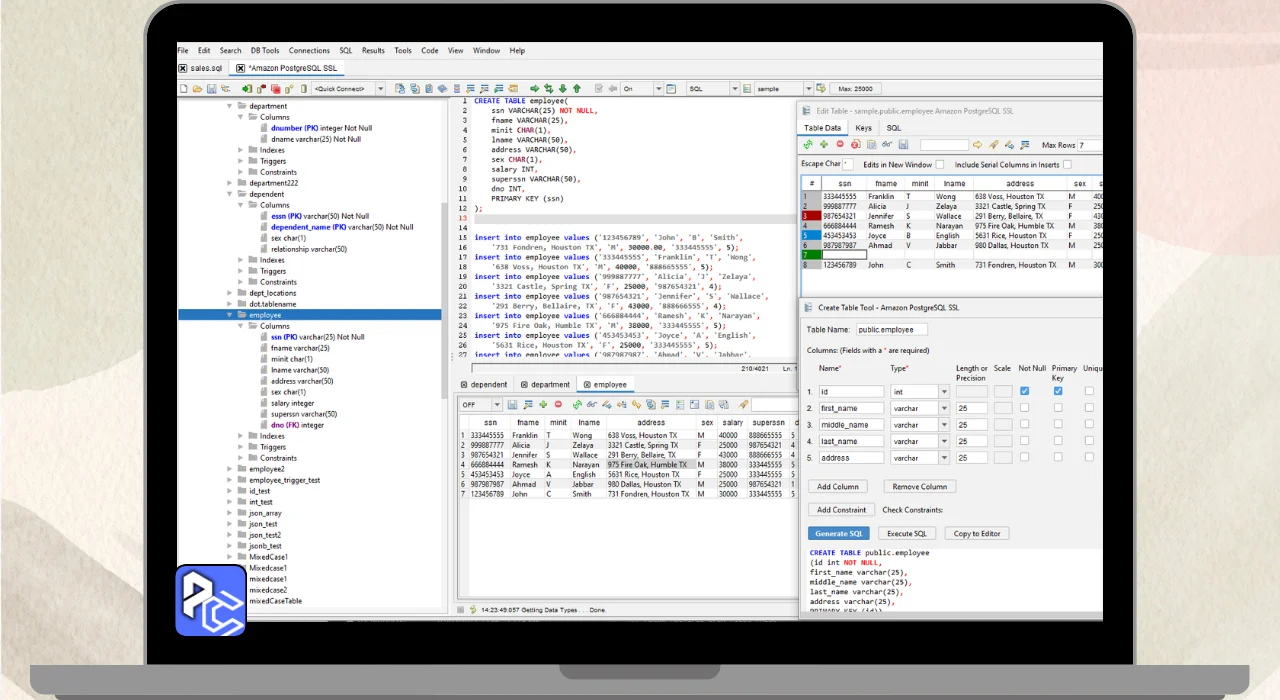Click green plus icon in results grid toolbar
The width and height of the screenshot is (1280, 700).
(542, 405)
